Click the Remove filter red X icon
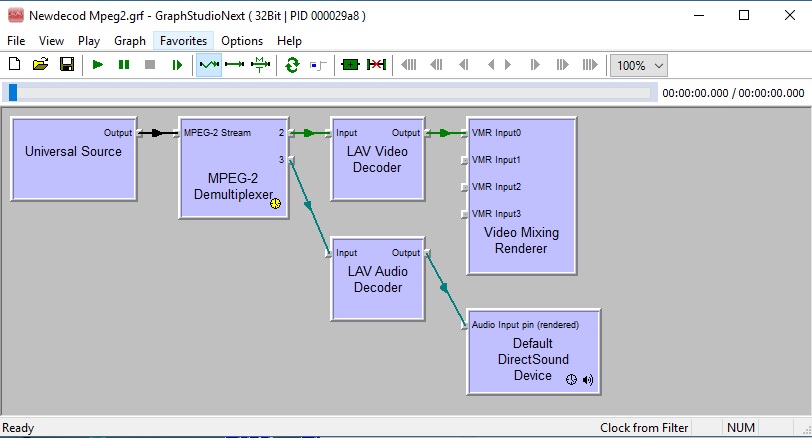This screenshot has width=812, height=438. (376, 65)
